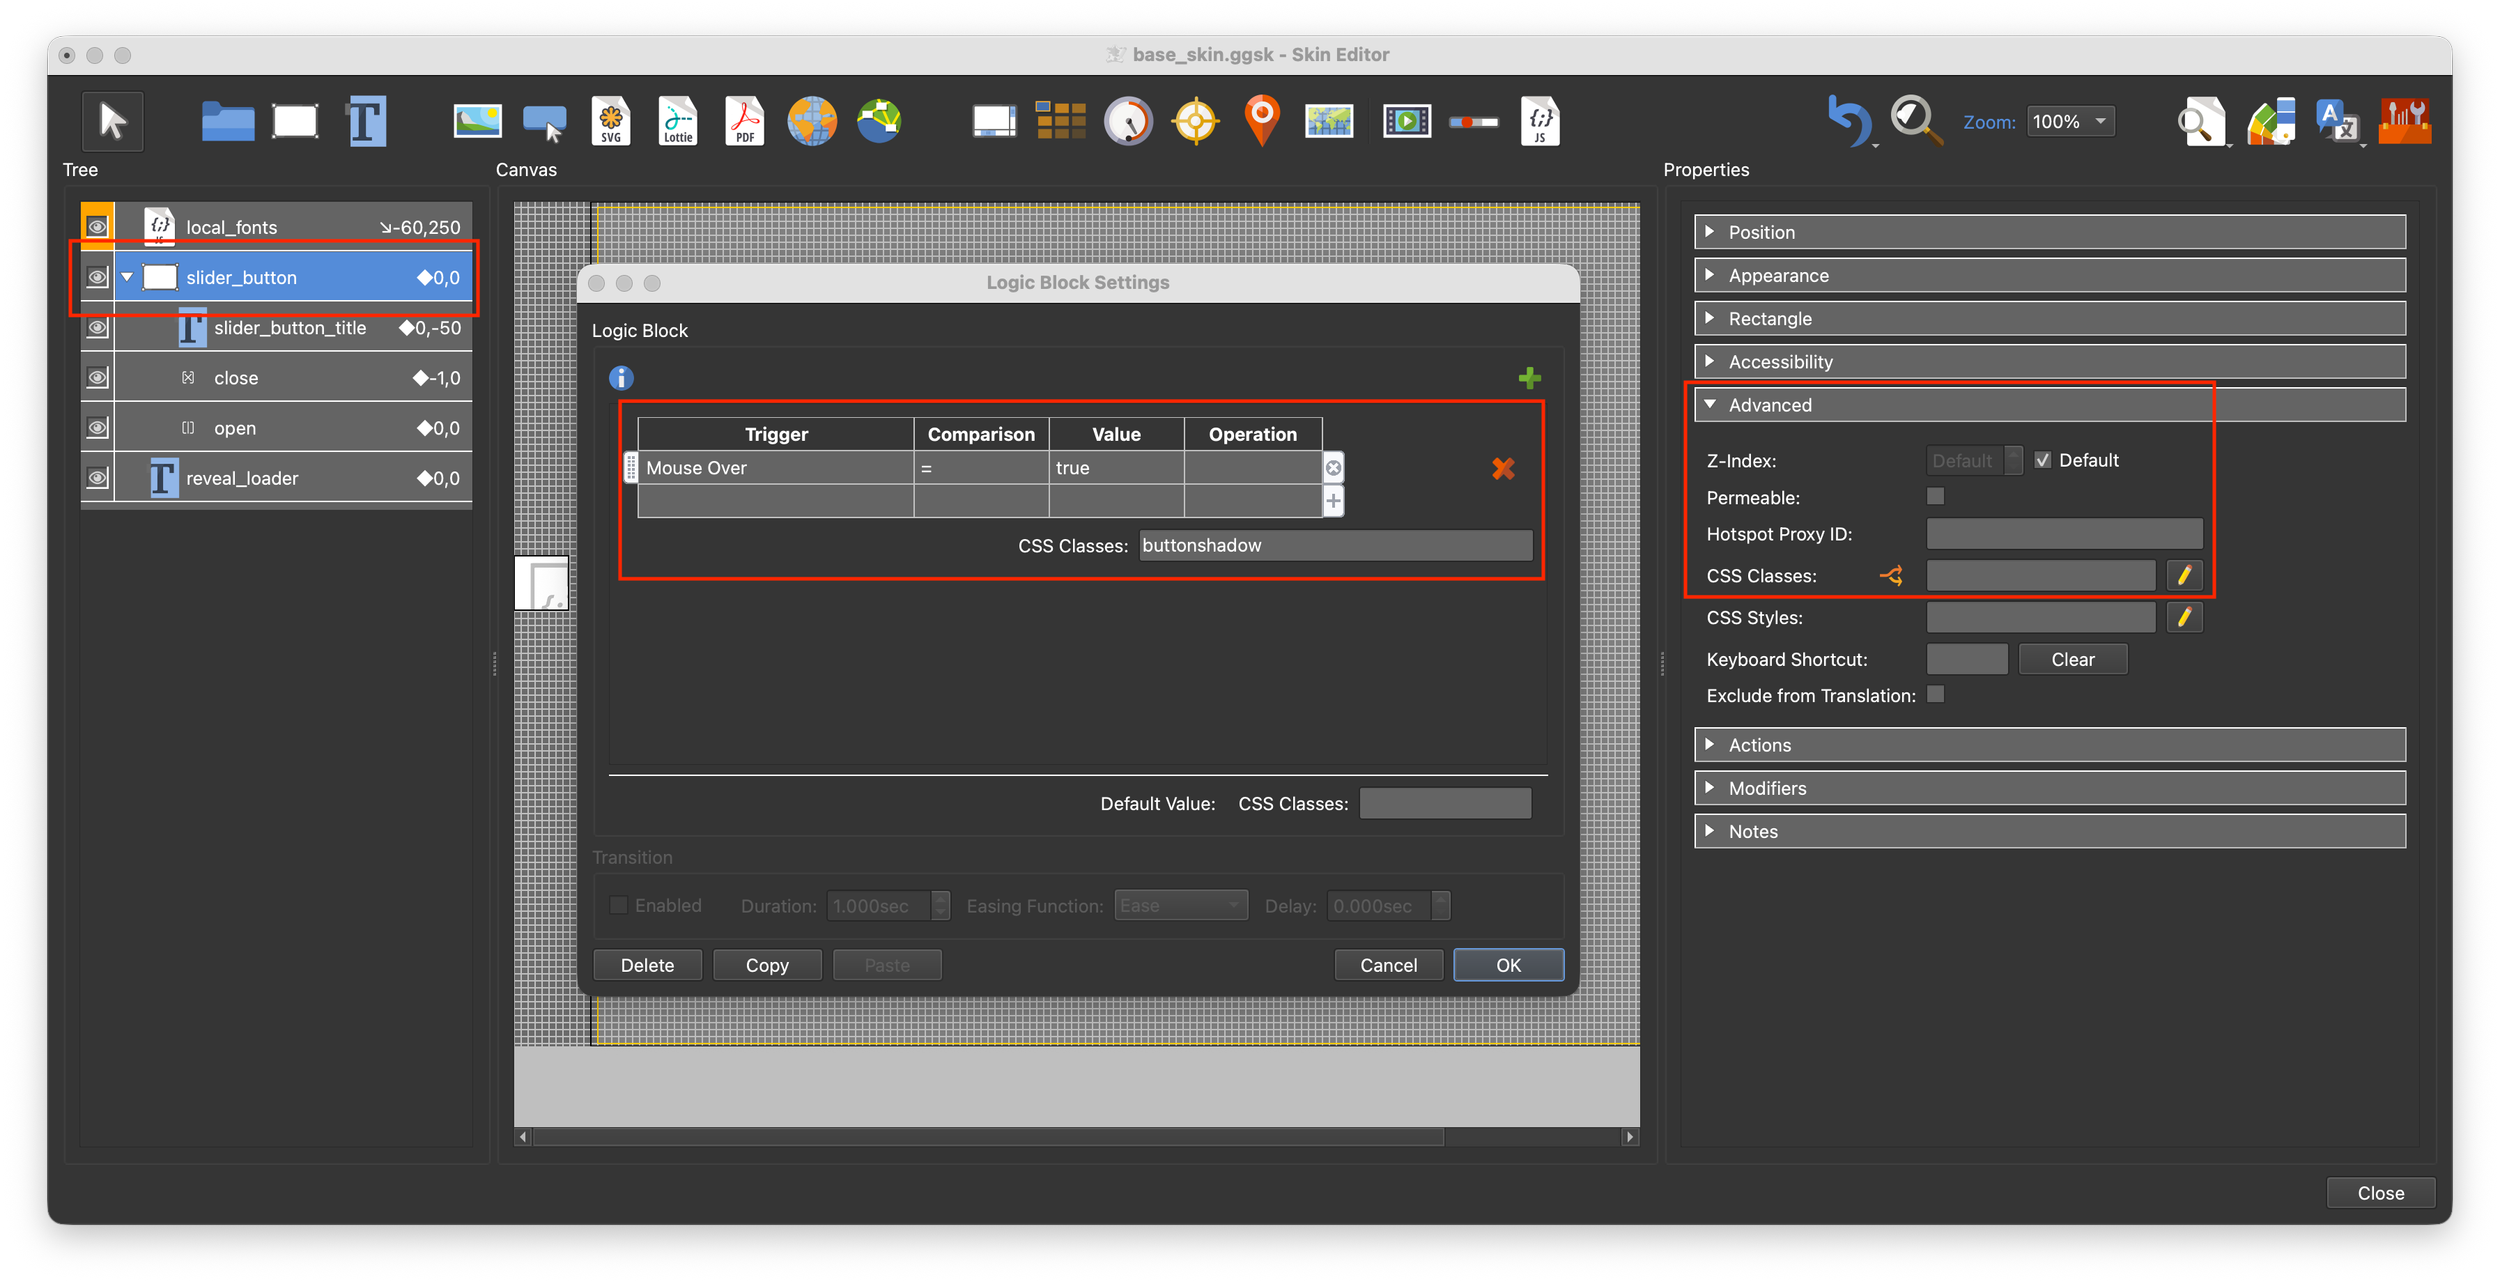This screenshot has height=1283, width=2500.
Task: Toggle the Permeable checkbox
Action: [1936, 497]
